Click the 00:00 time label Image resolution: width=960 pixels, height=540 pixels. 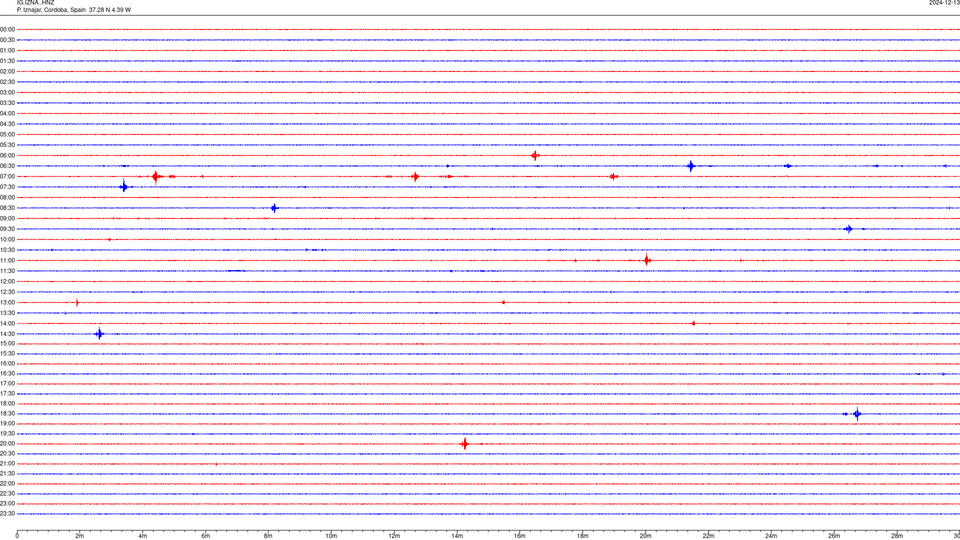pos(7,29)
